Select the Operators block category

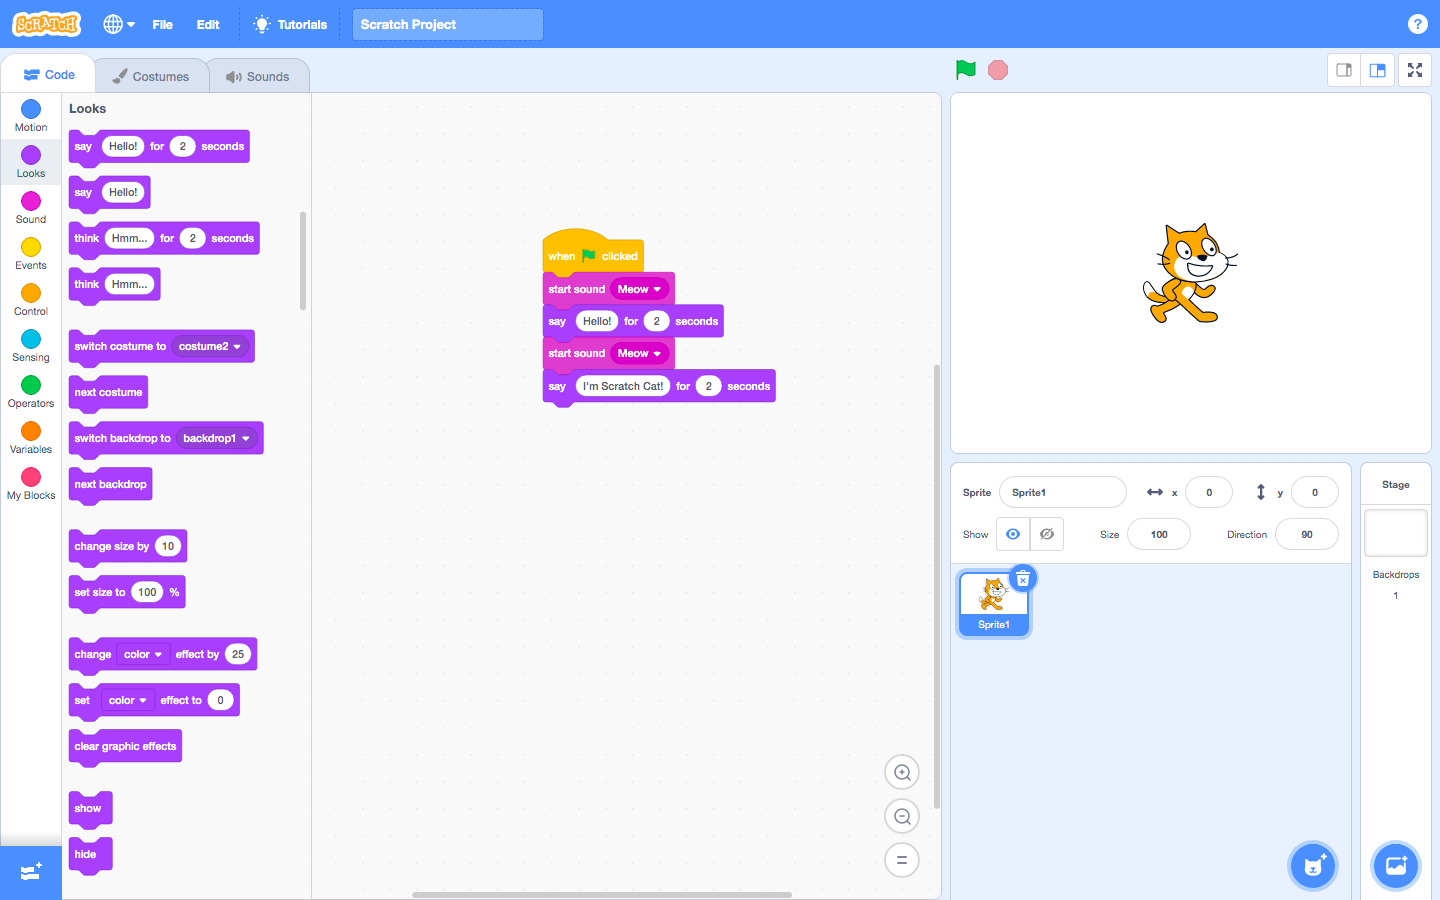31,392
